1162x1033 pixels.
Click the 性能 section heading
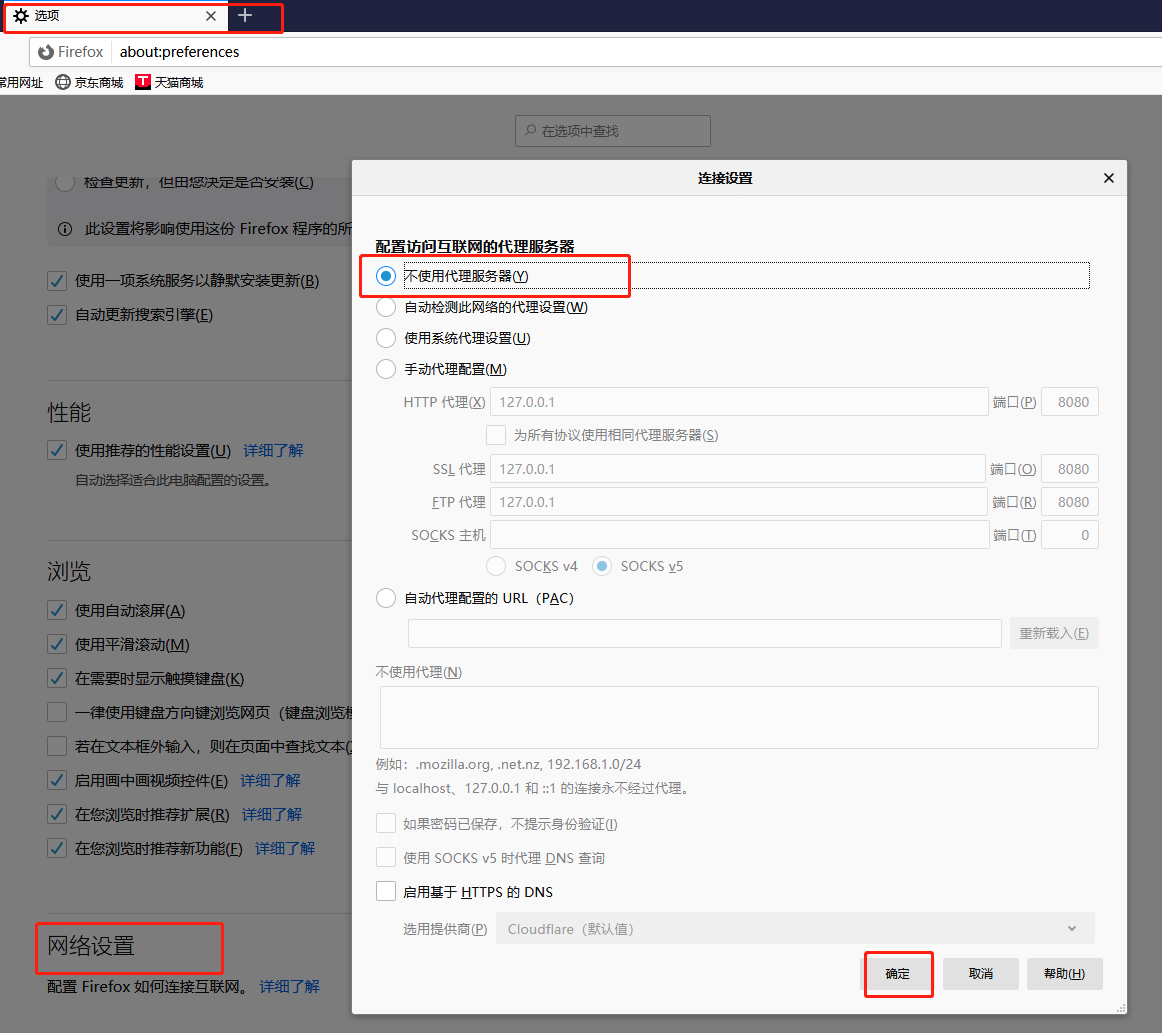point(70,413)
